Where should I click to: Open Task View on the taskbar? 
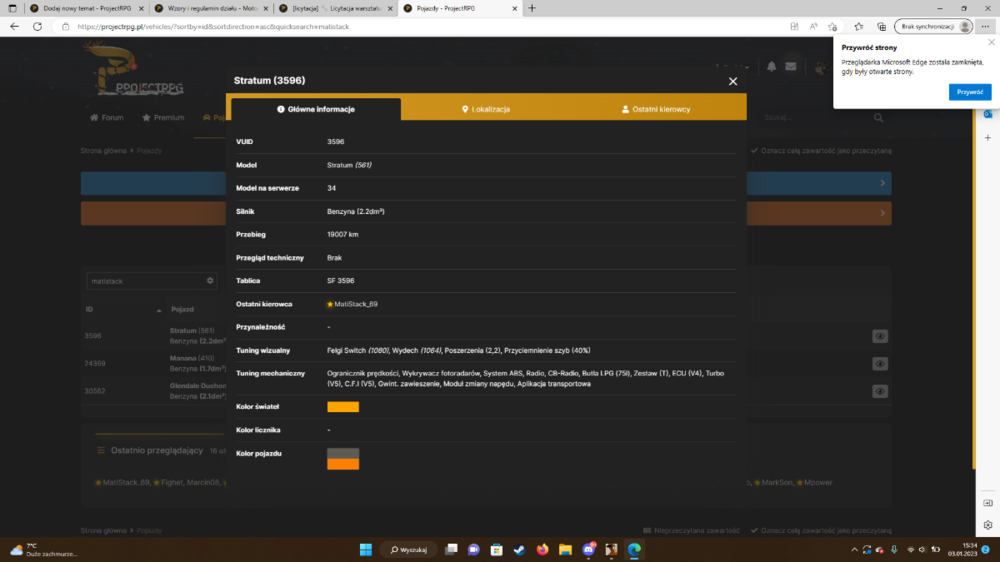pyautogui.click(x=452, y=549)
